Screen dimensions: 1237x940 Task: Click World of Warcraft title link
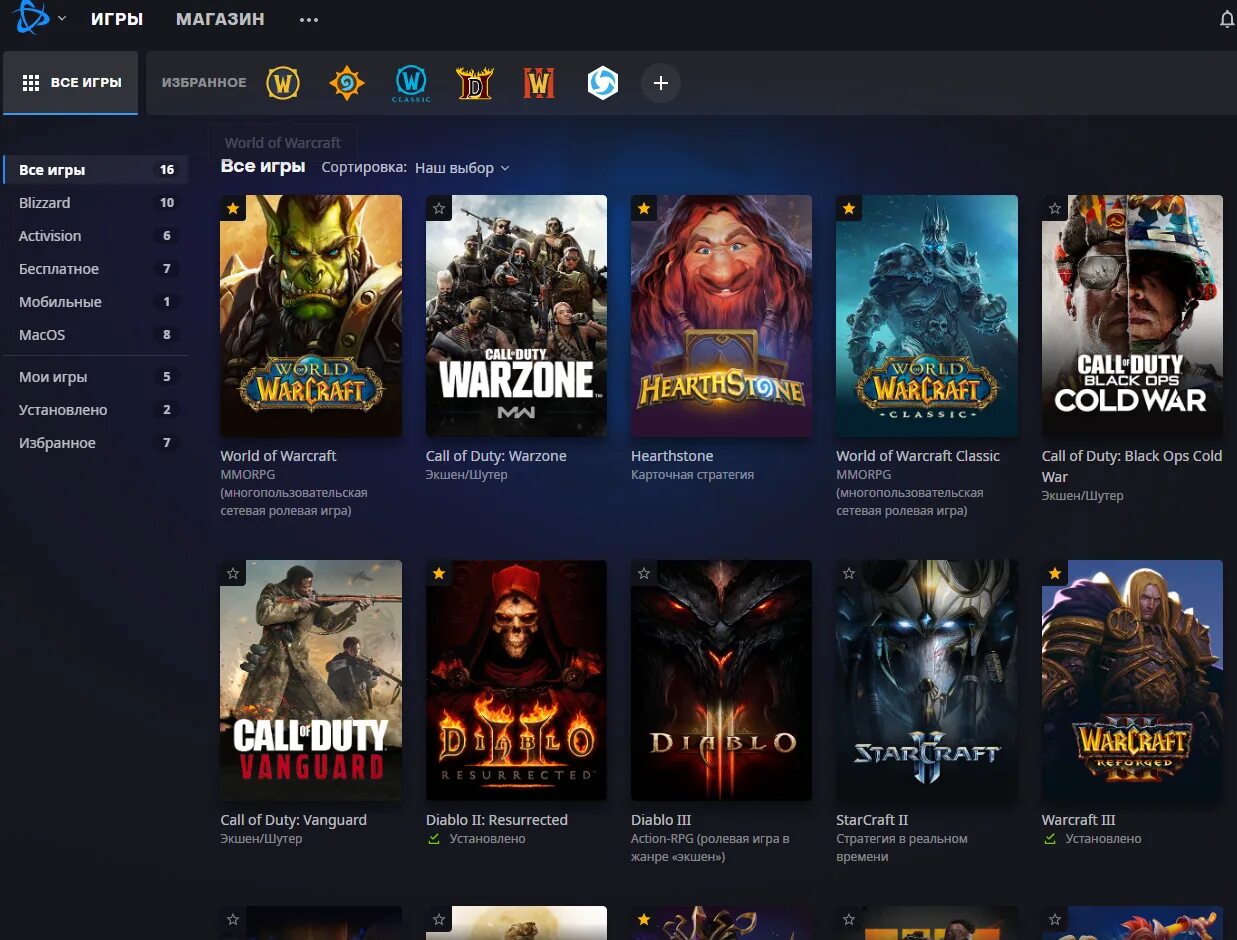[x=278, y=456]
